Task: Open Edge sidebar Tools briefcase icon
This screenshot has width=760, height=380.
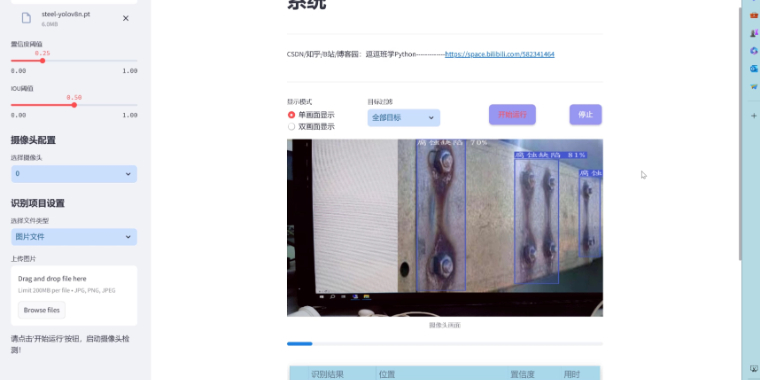Action: coord(754,16)
